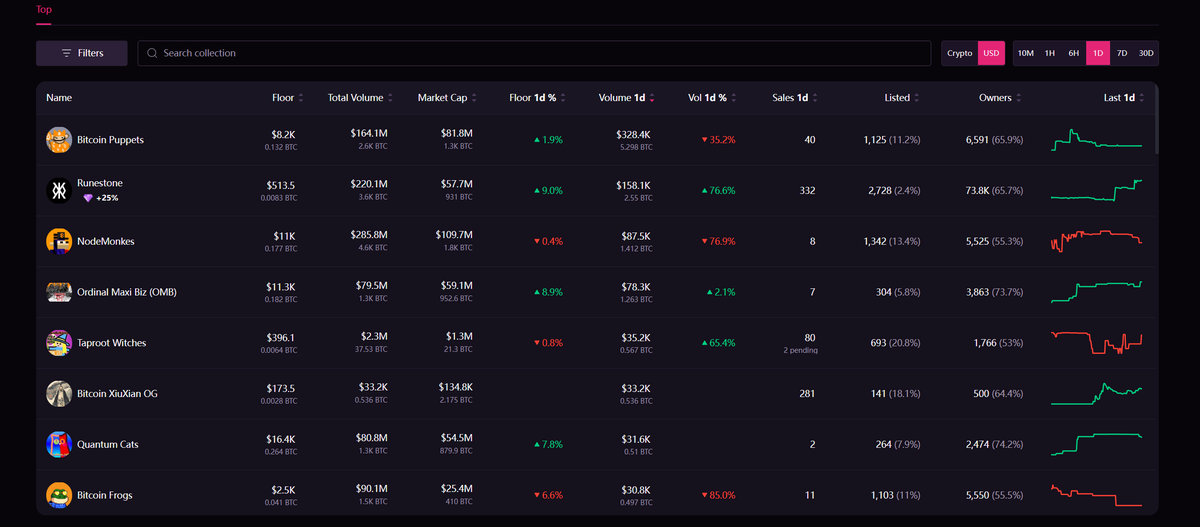The height and width of the screenshot is (527, 1200).
Task: Click the magnifier icon in search box
Action: [153, 53]
